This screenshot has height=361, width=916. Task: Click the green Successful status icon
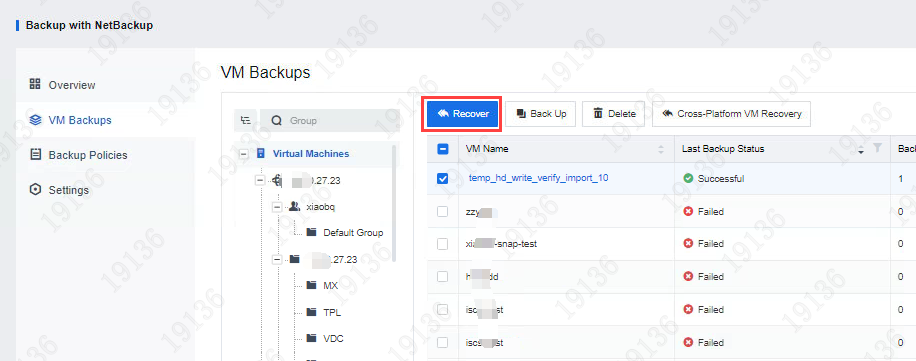[x=688, y=178]
